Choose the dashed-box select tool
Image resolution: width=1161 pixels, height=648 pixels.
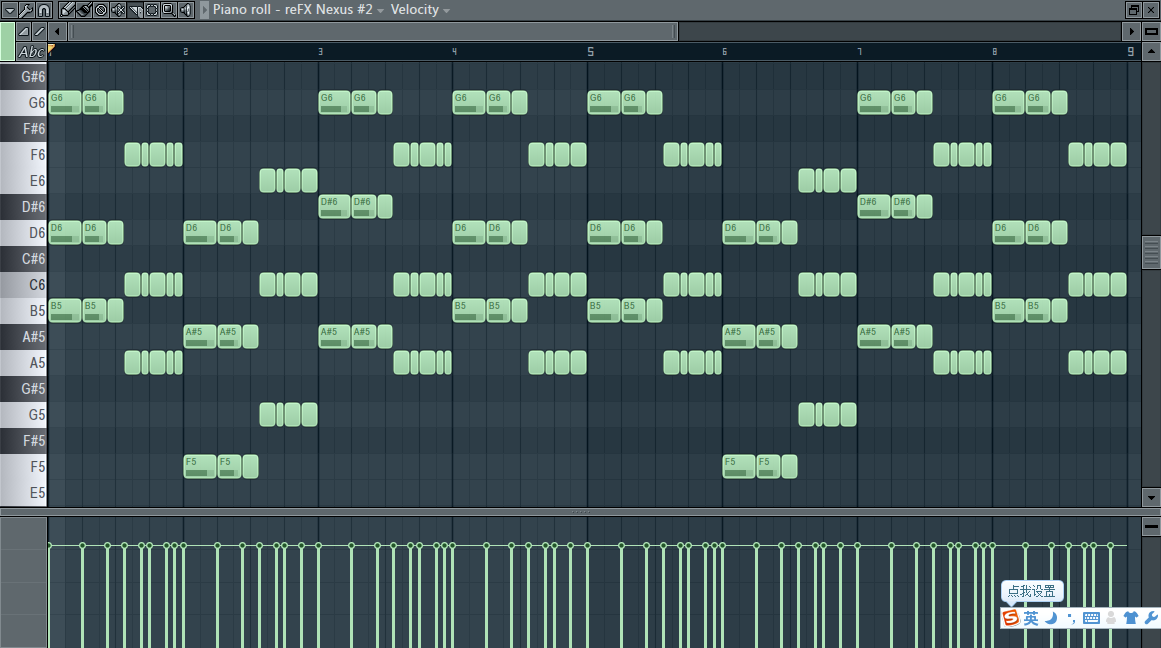coord(152,10)
